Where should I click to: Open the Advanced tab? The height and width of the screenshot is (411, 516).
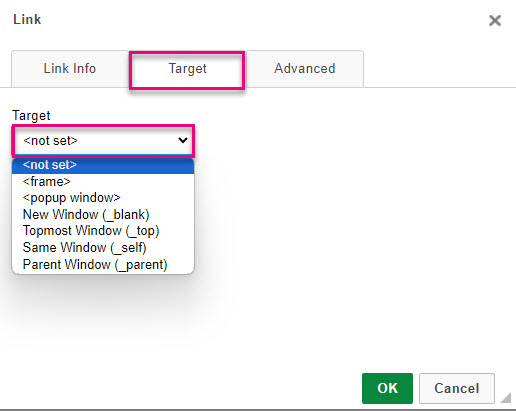pyautogui.click(x=305, y=68)
